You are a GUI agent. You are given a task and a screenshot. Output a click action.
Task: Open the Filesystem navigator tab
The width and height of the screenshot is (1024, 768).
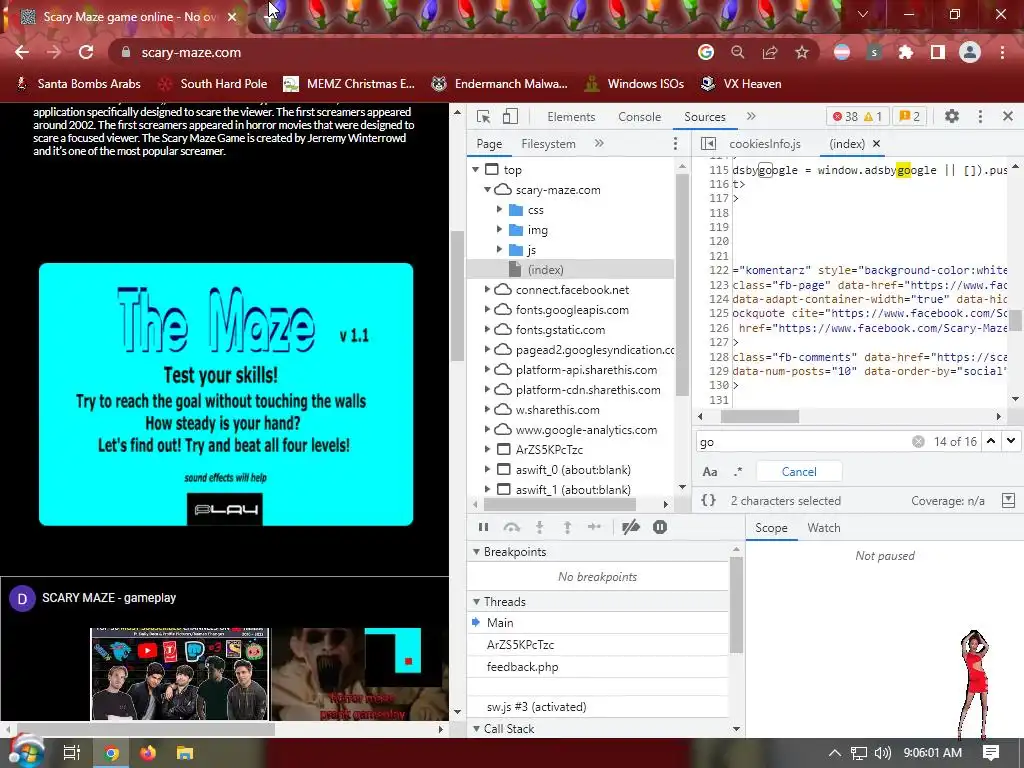tap(548, 144)
